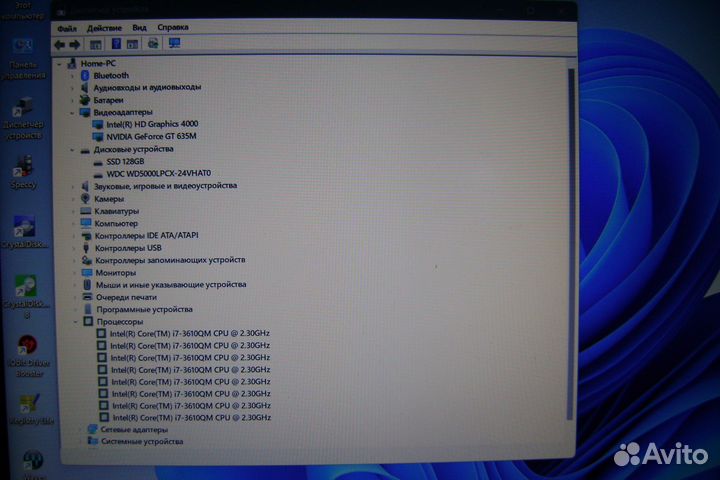Click the Bluetooth device category icon
The height and width of the screenshot is (480, 720).
pyautogui.click(x=85, y=75)
